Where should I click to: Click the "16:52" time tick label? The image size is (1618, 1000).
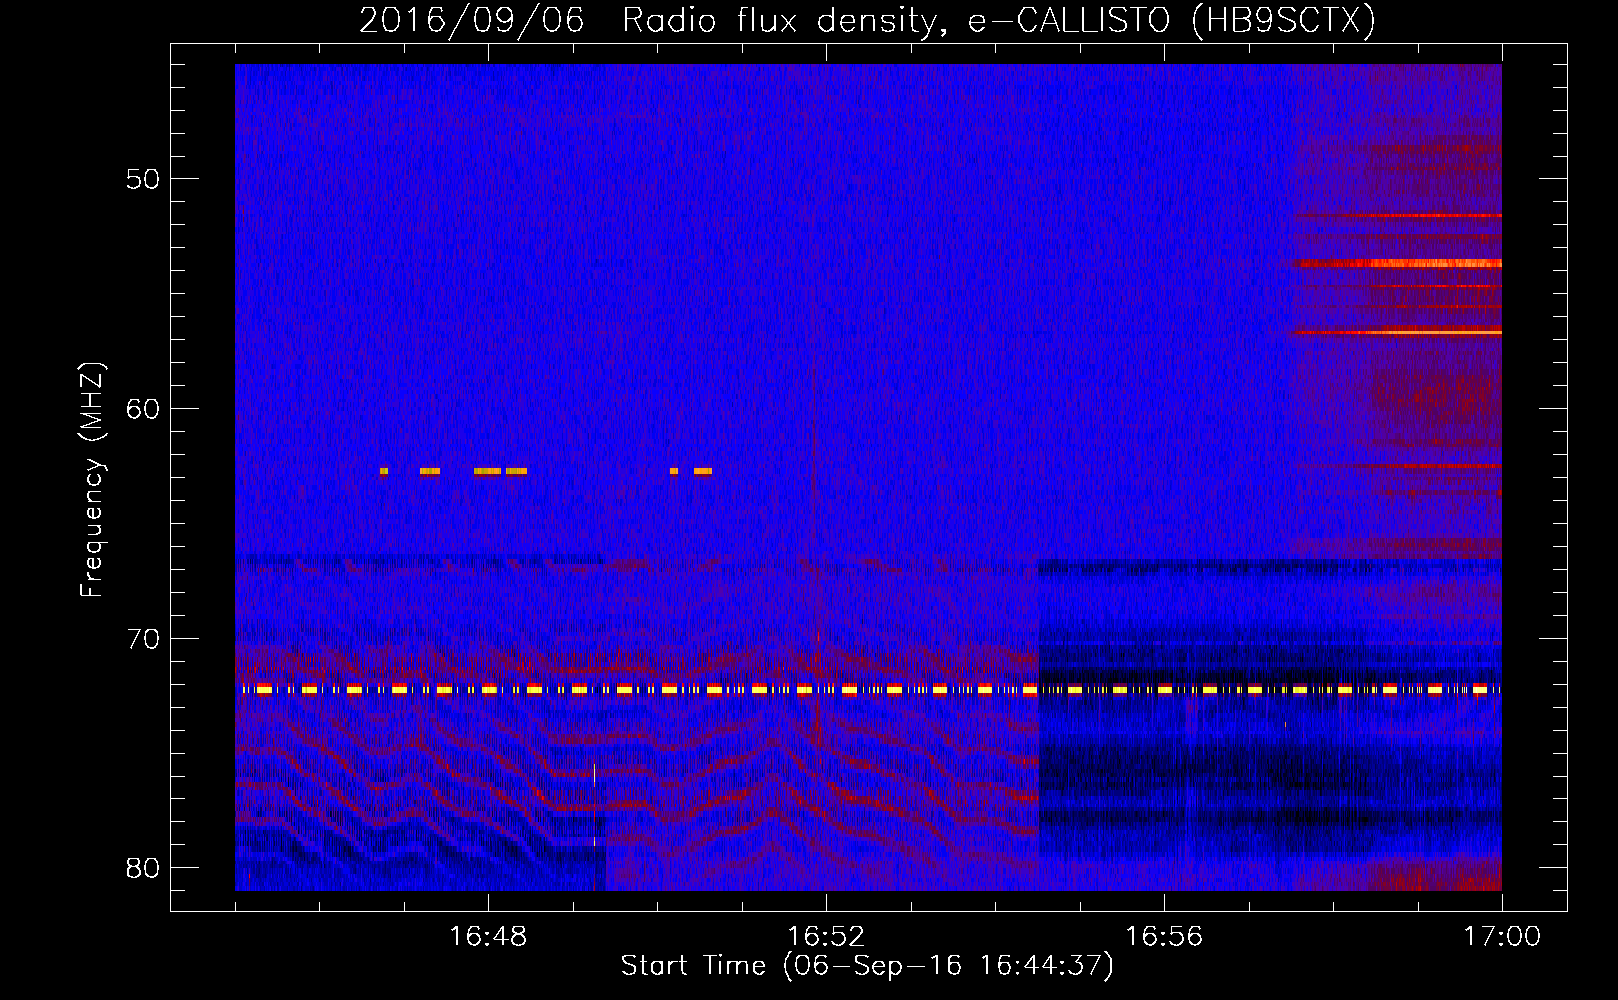tap(826, 937)
